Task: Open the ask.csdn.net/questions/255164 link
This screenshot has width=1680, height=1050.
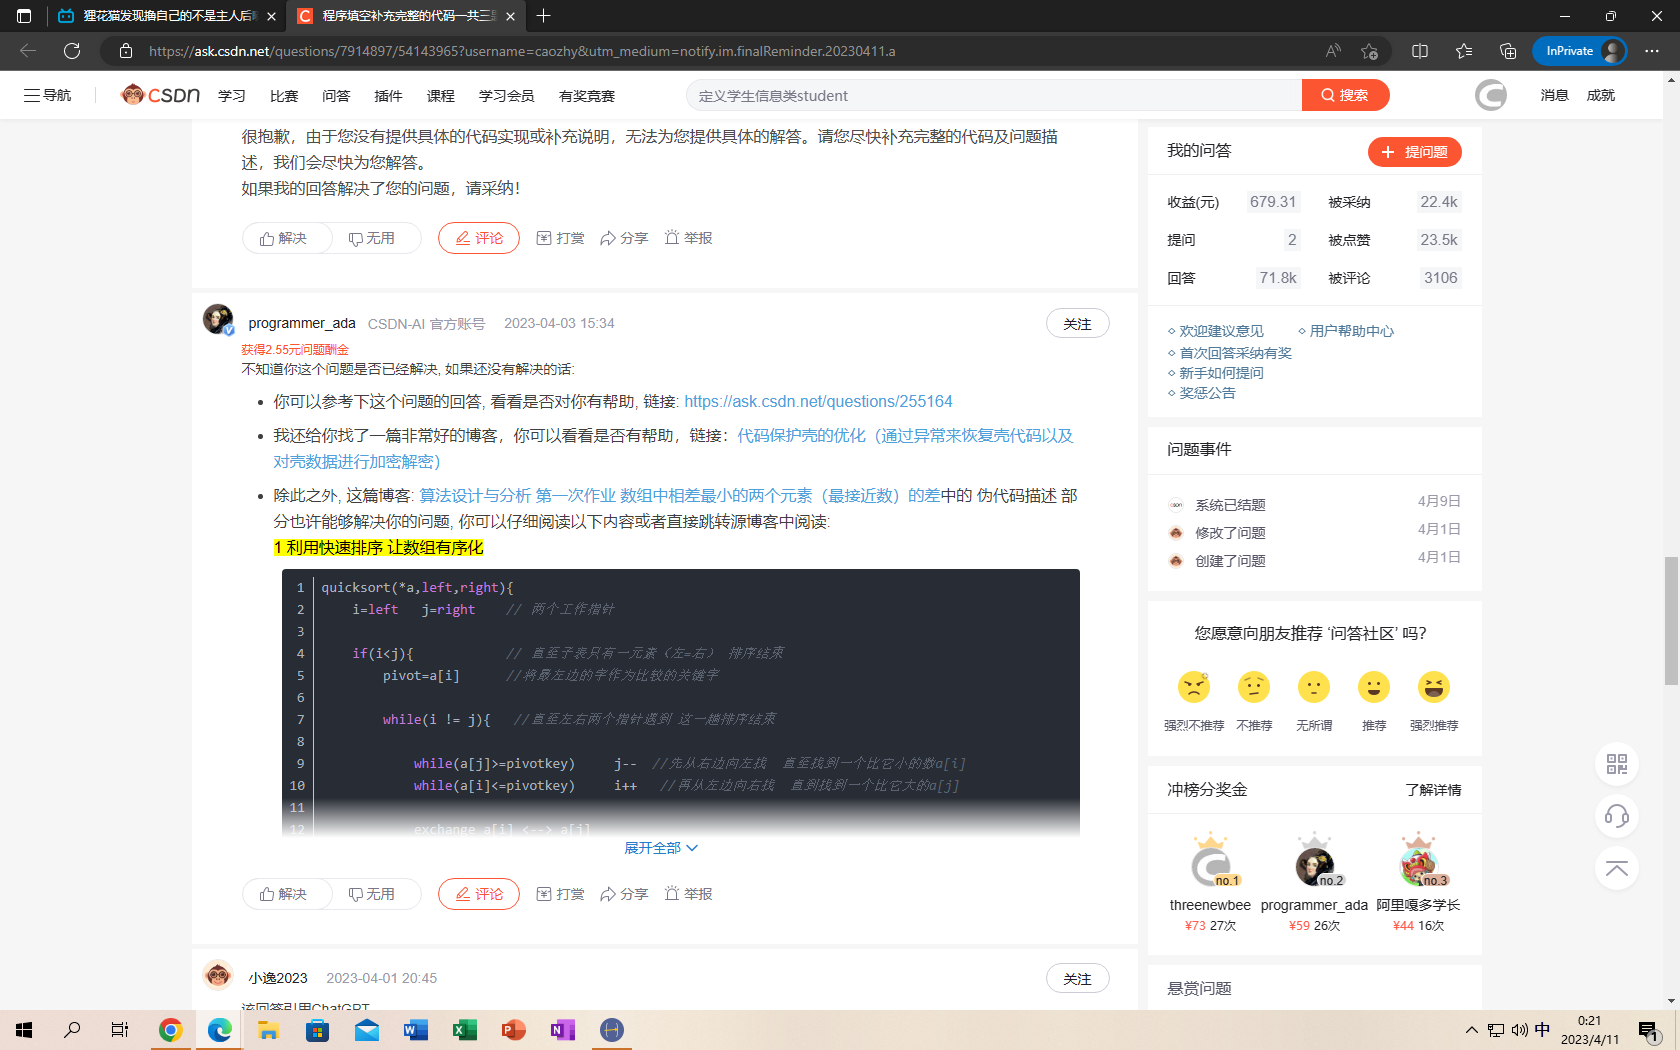Action: (818, 401)
